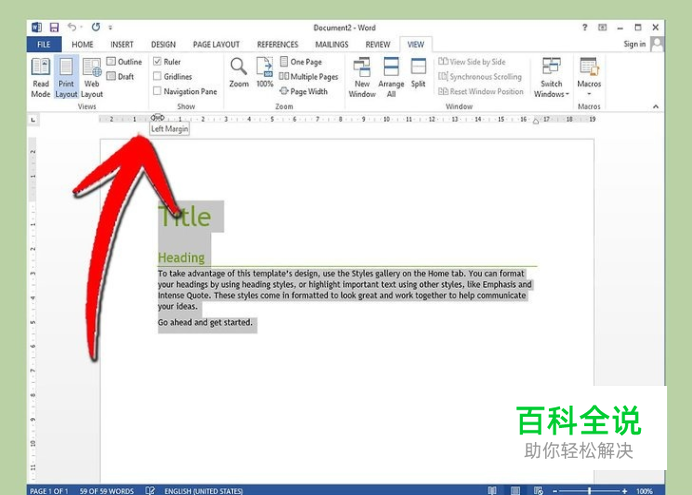Switch to Draft view
Screen dimensions: 692x495
(x=120, y=76)
